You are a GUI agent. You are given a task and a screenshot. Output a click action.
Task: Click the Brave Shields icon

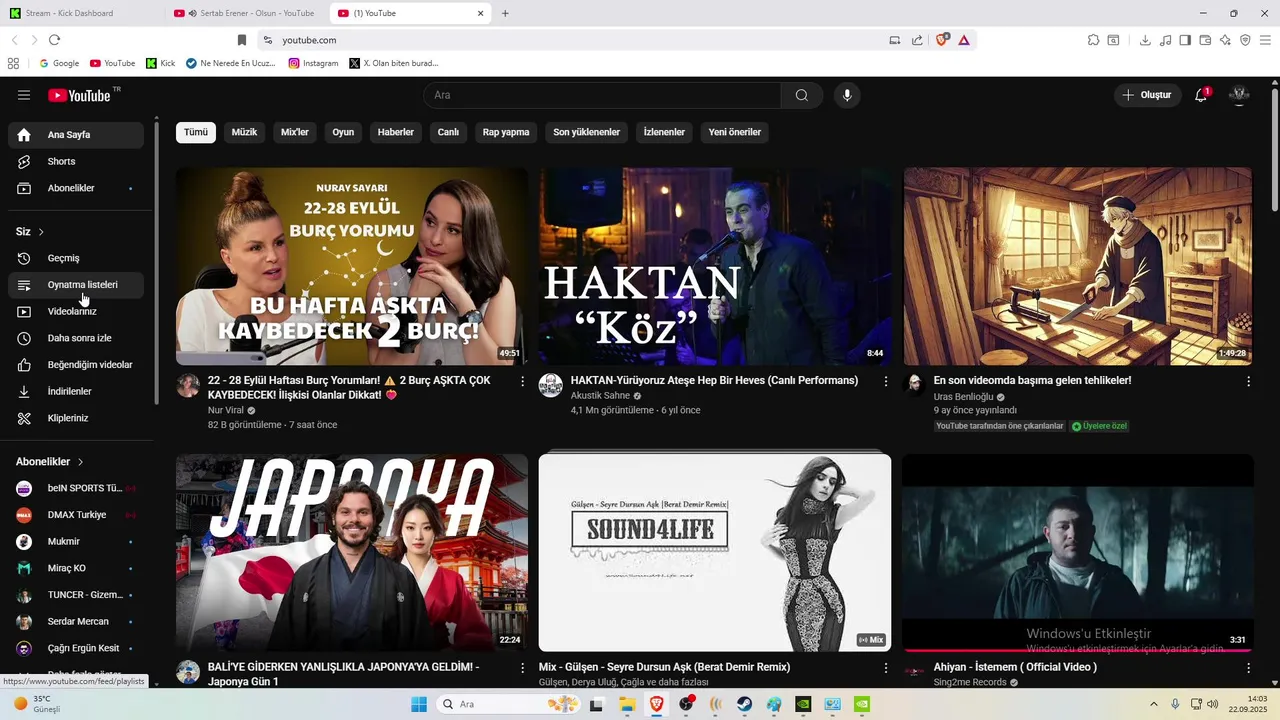[942, 40]
